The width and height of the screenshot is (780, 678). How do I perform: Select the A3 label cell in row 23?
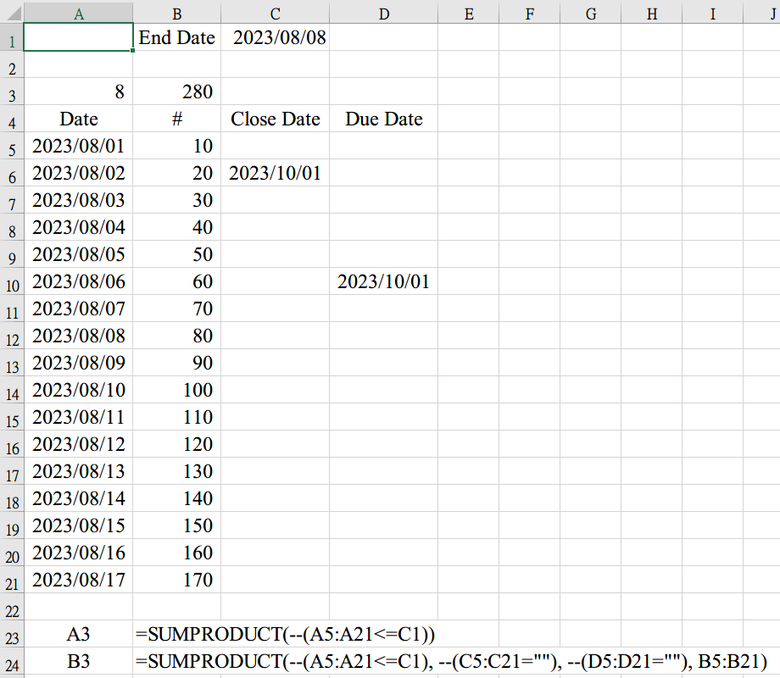[x=78, y=634]
